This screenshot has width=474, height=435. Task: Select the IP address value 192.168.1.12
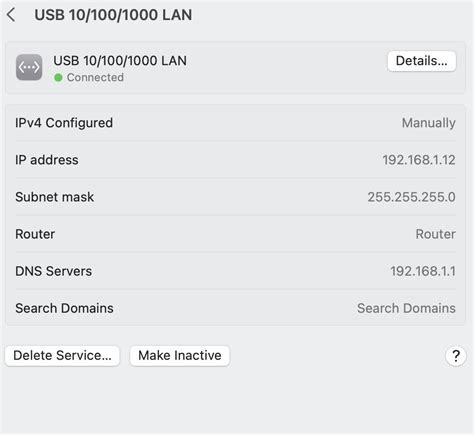click(x=419, y=160)
